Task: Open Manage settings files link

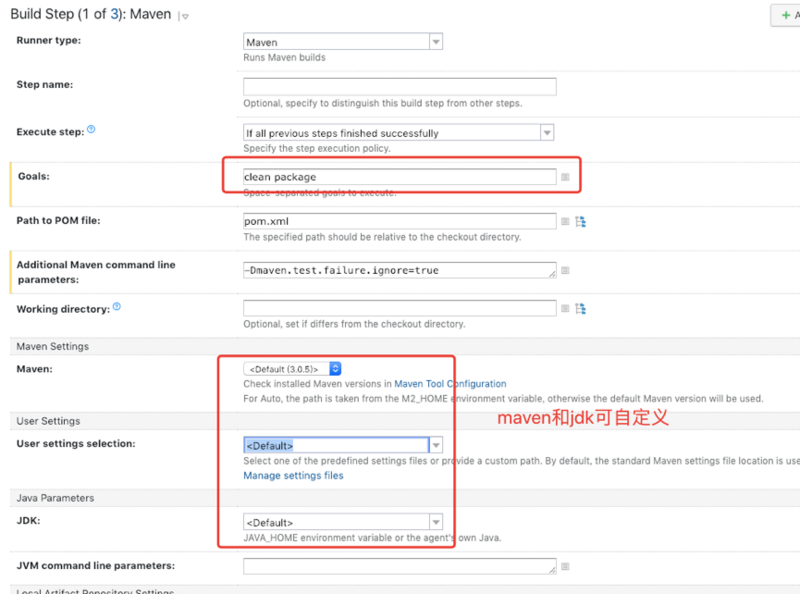Action: (x=293, y=476)
